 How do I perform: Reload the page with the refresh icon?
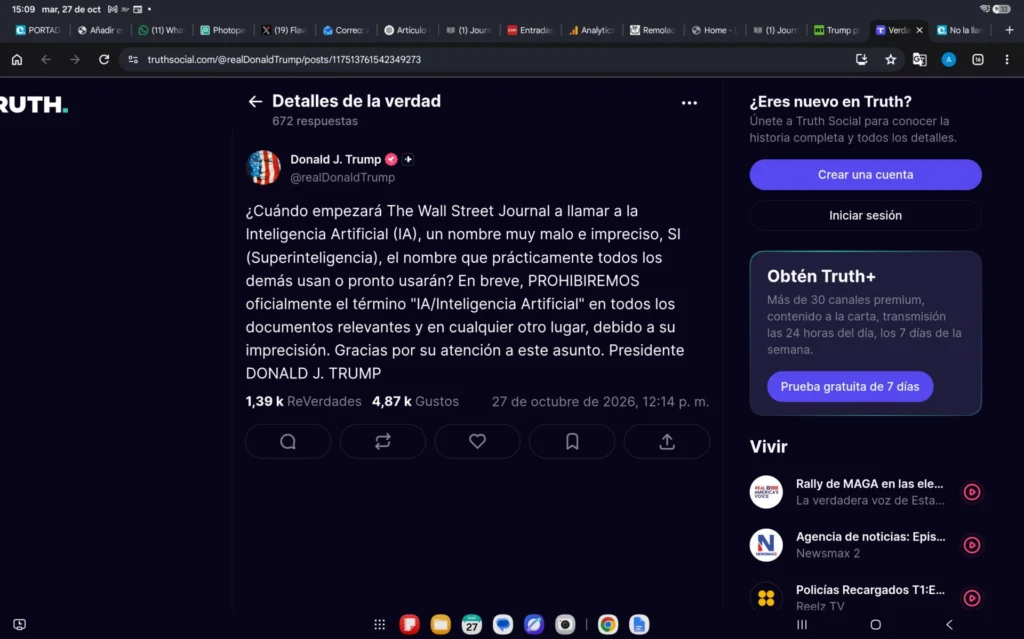[x=104, y=59]
